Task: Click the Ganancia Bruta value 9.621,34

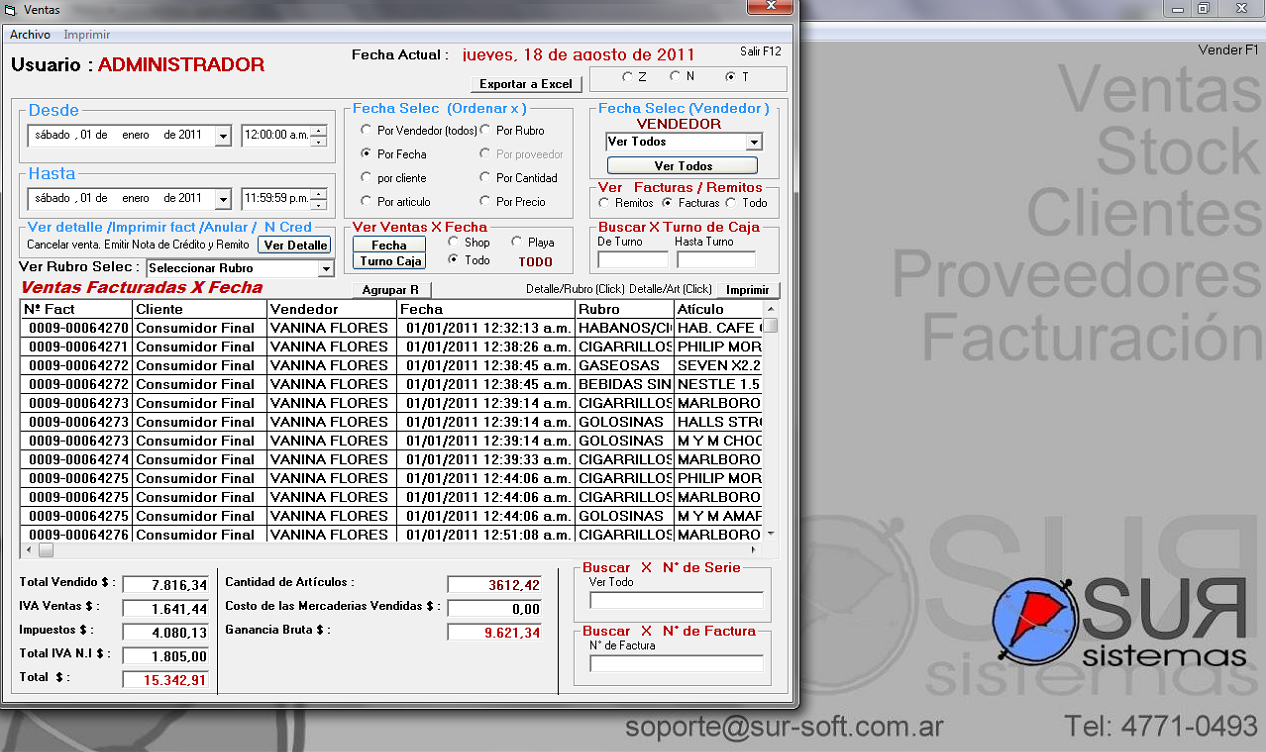Action: click(x=494, y=632)
